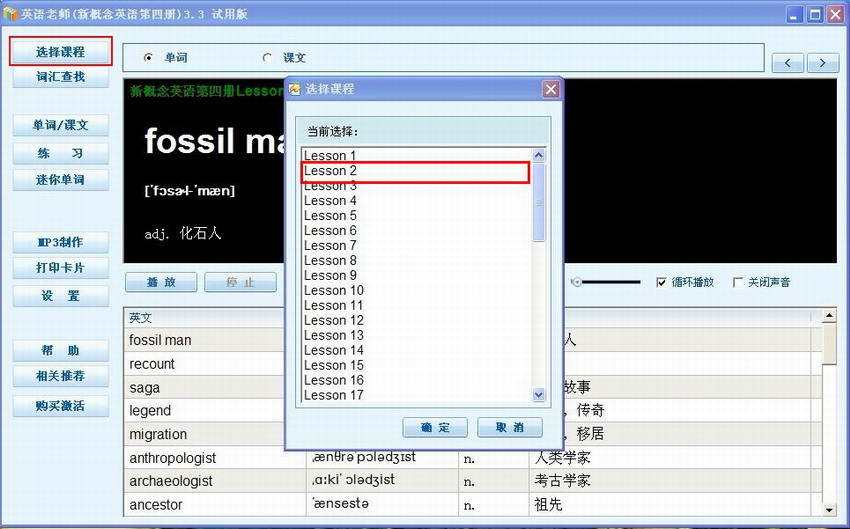Open 相关推荐 recommendations
This screenshot has width=850, height=529.
60,376
